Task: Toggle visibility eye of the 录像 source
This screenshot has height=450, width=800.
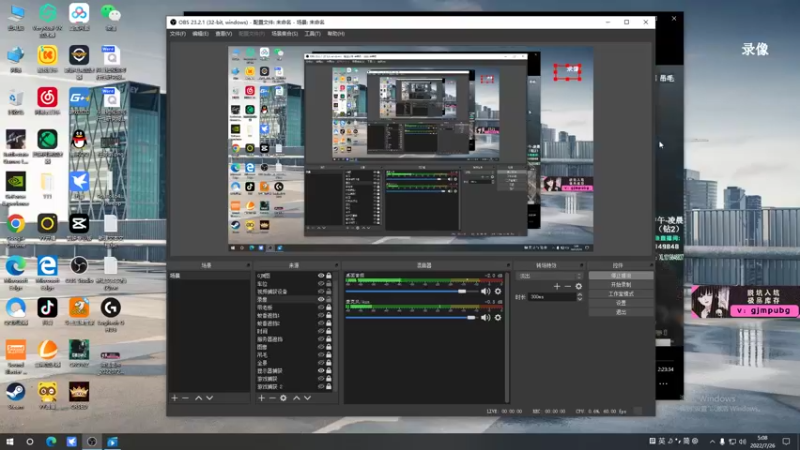Action: [321, 299]
